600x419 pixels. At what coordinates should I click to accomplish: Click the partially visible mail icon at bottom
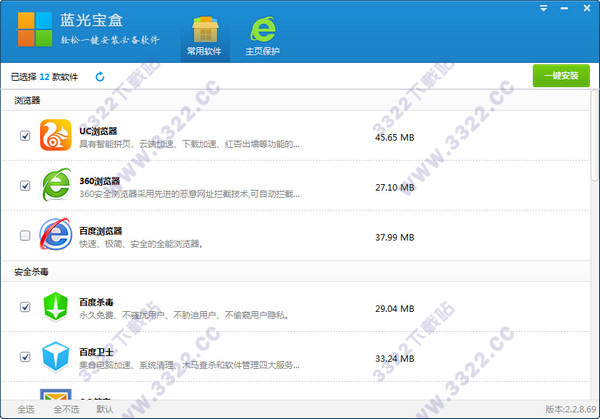[x=56, y=395]
